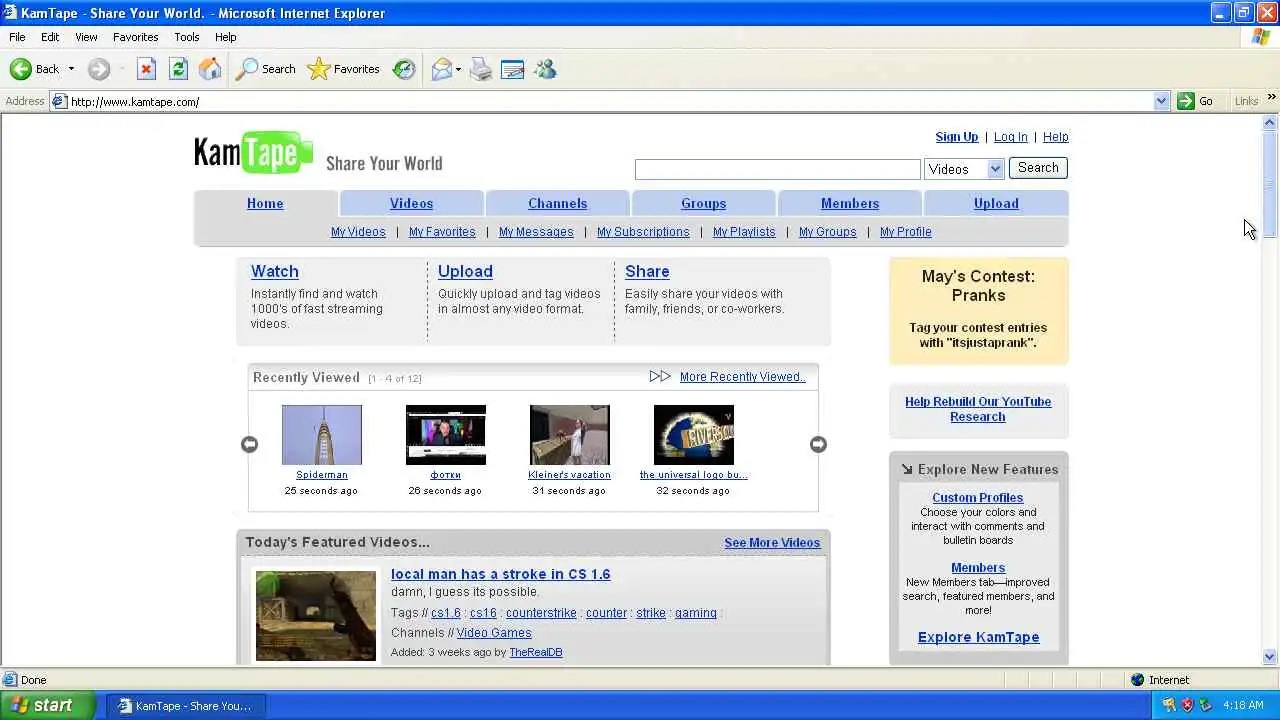Viewport: 1280px width, 720px height.
Task: Open the toolbar Search magnifier button
Action: pos(266,69)
